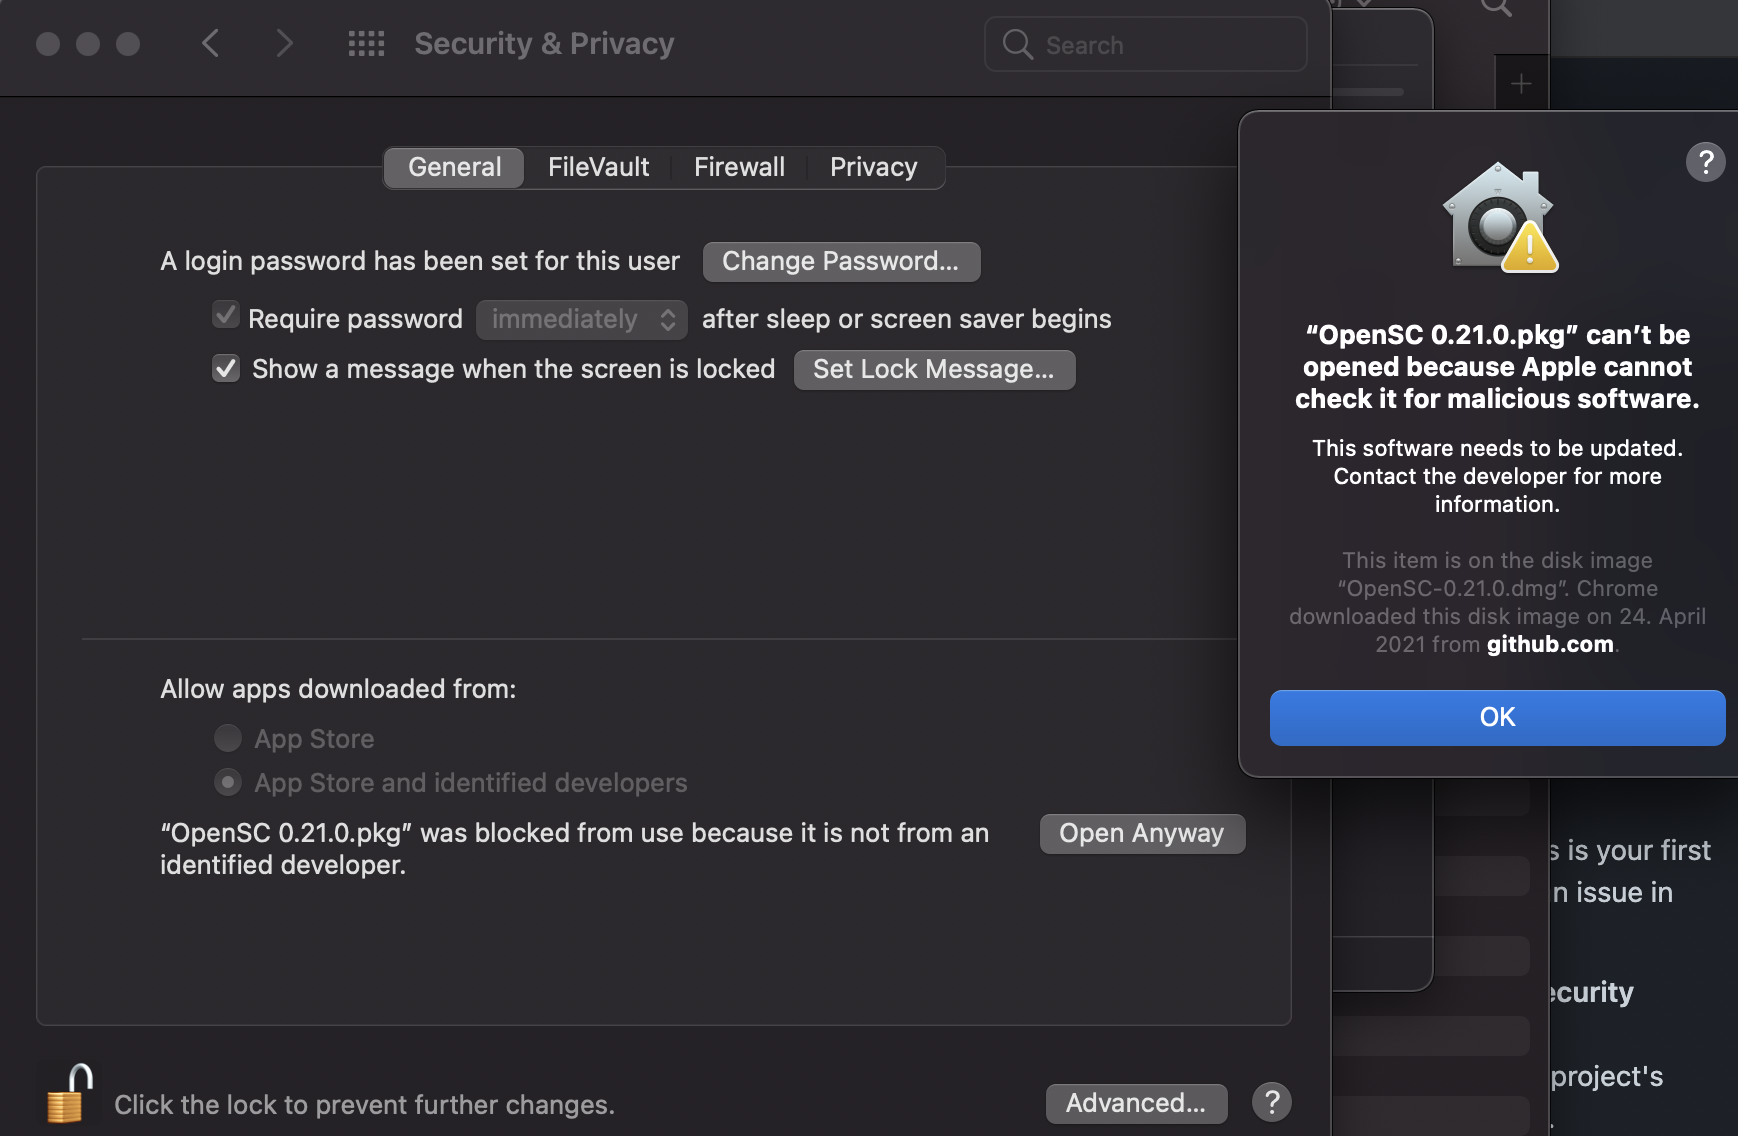The image size is (1738, 1136).
Task: Click the new tab plus icon behind the dialog
Action: (1521, 83)
